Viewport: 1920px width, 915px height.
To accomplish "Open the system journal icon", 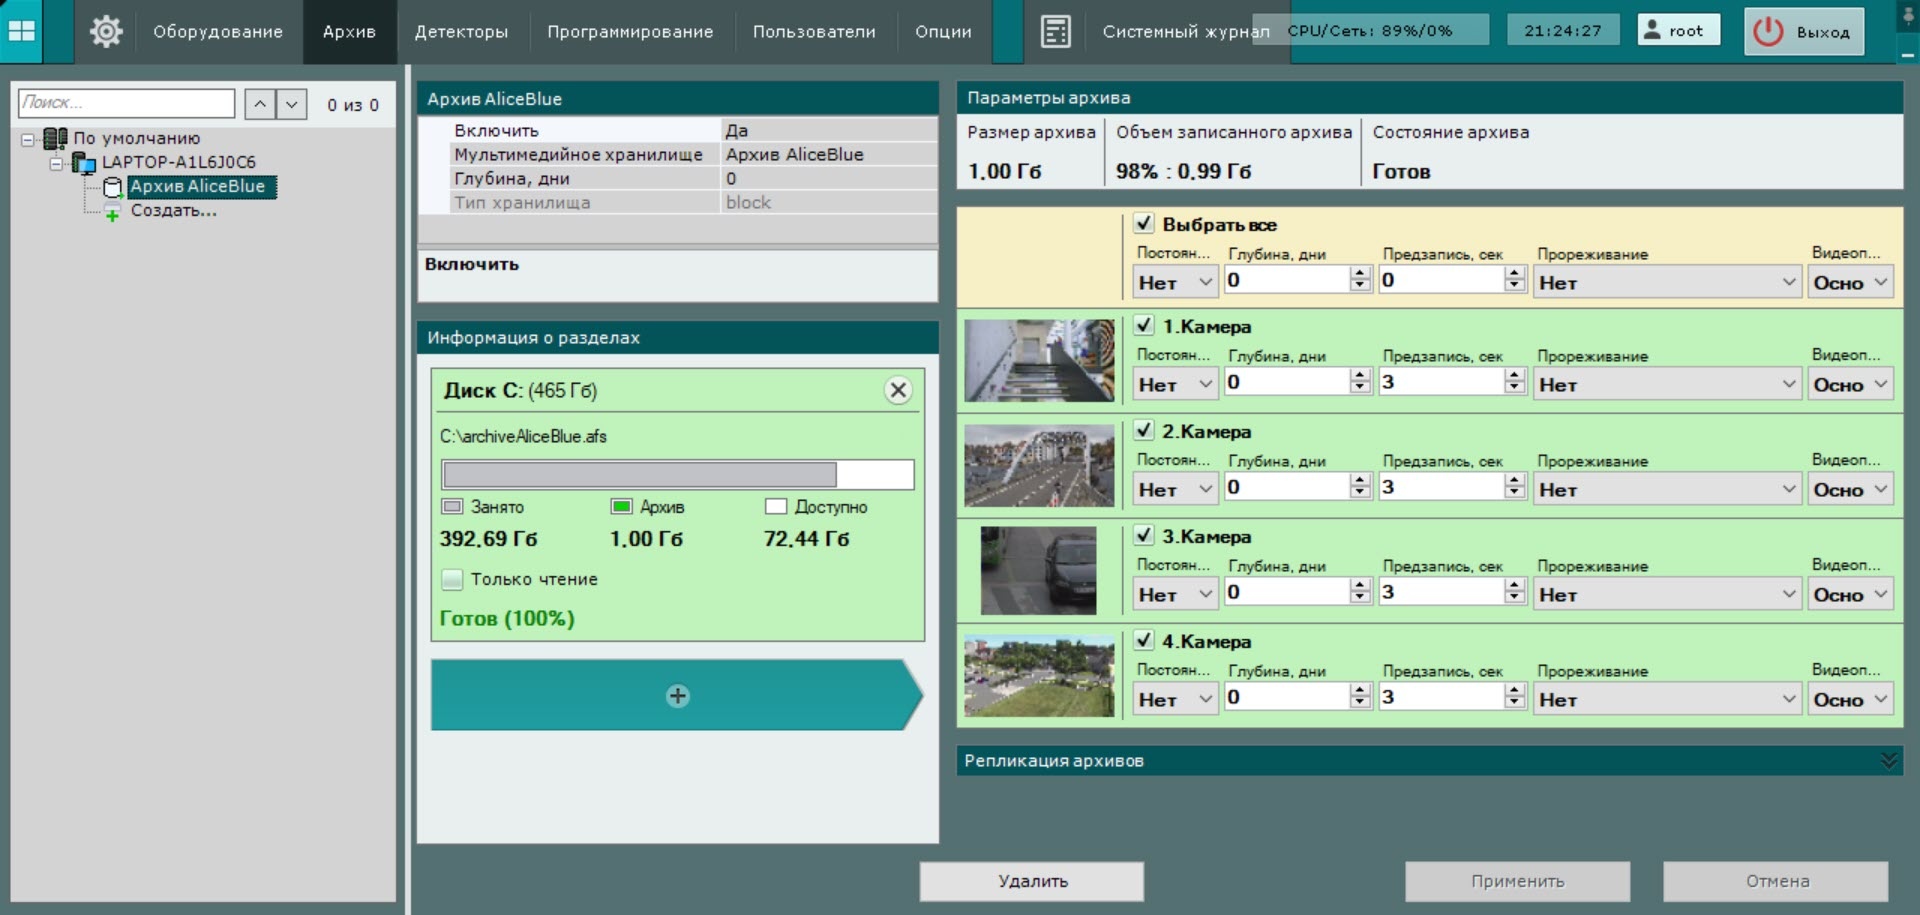I will (1055, 31).
